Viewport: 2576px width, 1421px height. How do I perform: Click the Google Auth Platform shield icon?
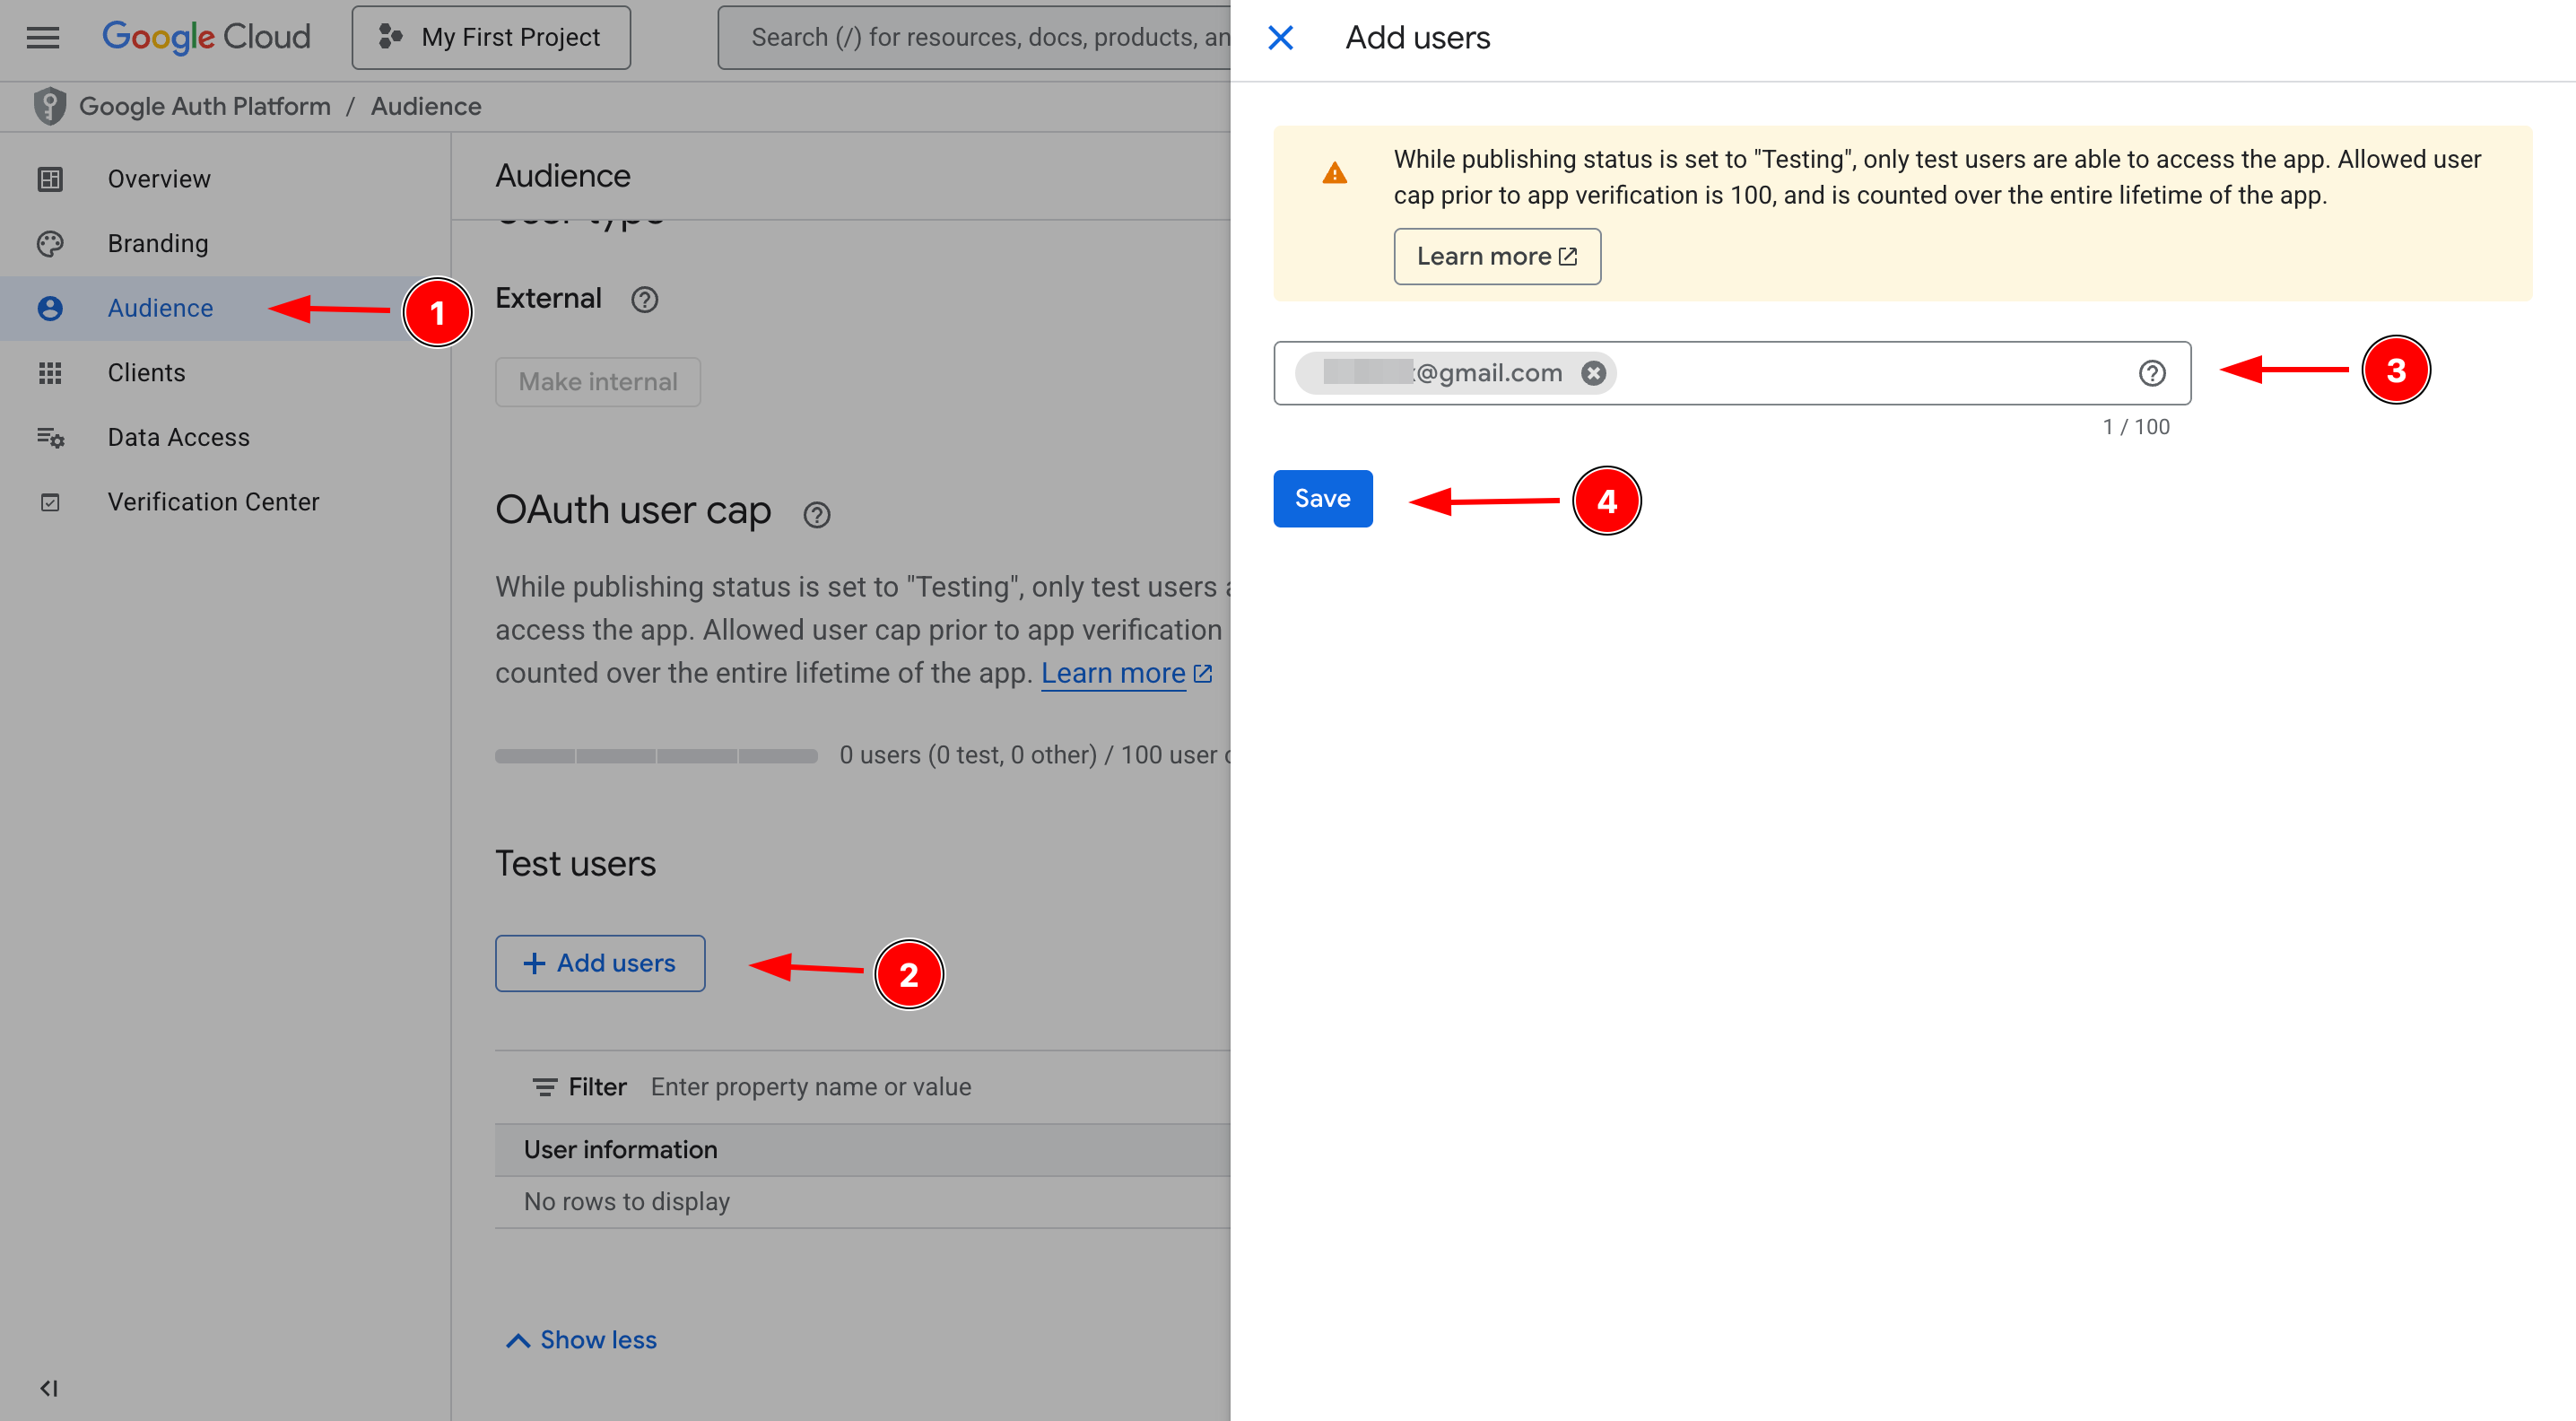pos(49,106)
